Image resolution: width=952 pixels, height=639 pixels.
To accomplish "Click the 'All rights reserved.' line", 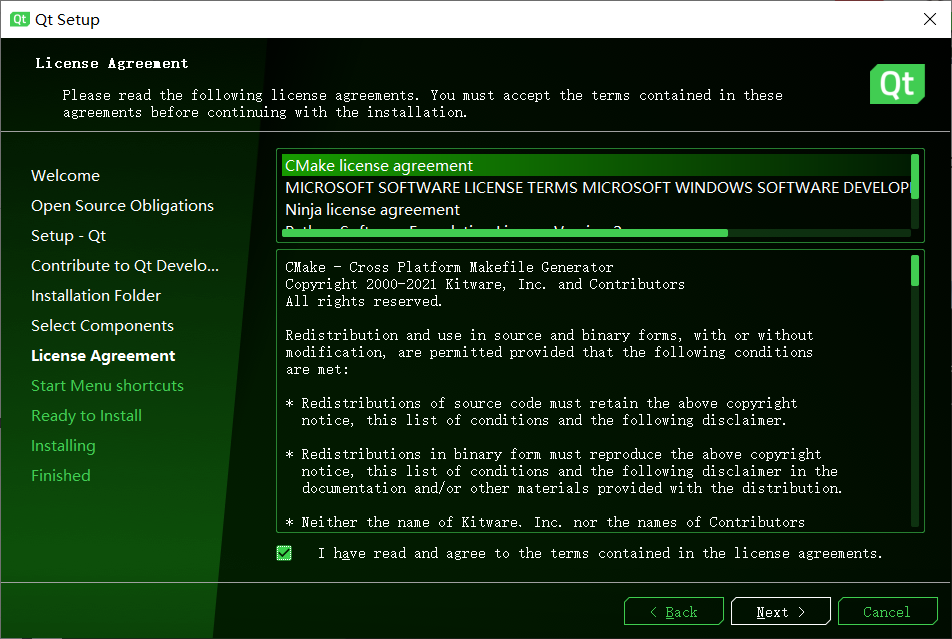I will tap(364, 301).
